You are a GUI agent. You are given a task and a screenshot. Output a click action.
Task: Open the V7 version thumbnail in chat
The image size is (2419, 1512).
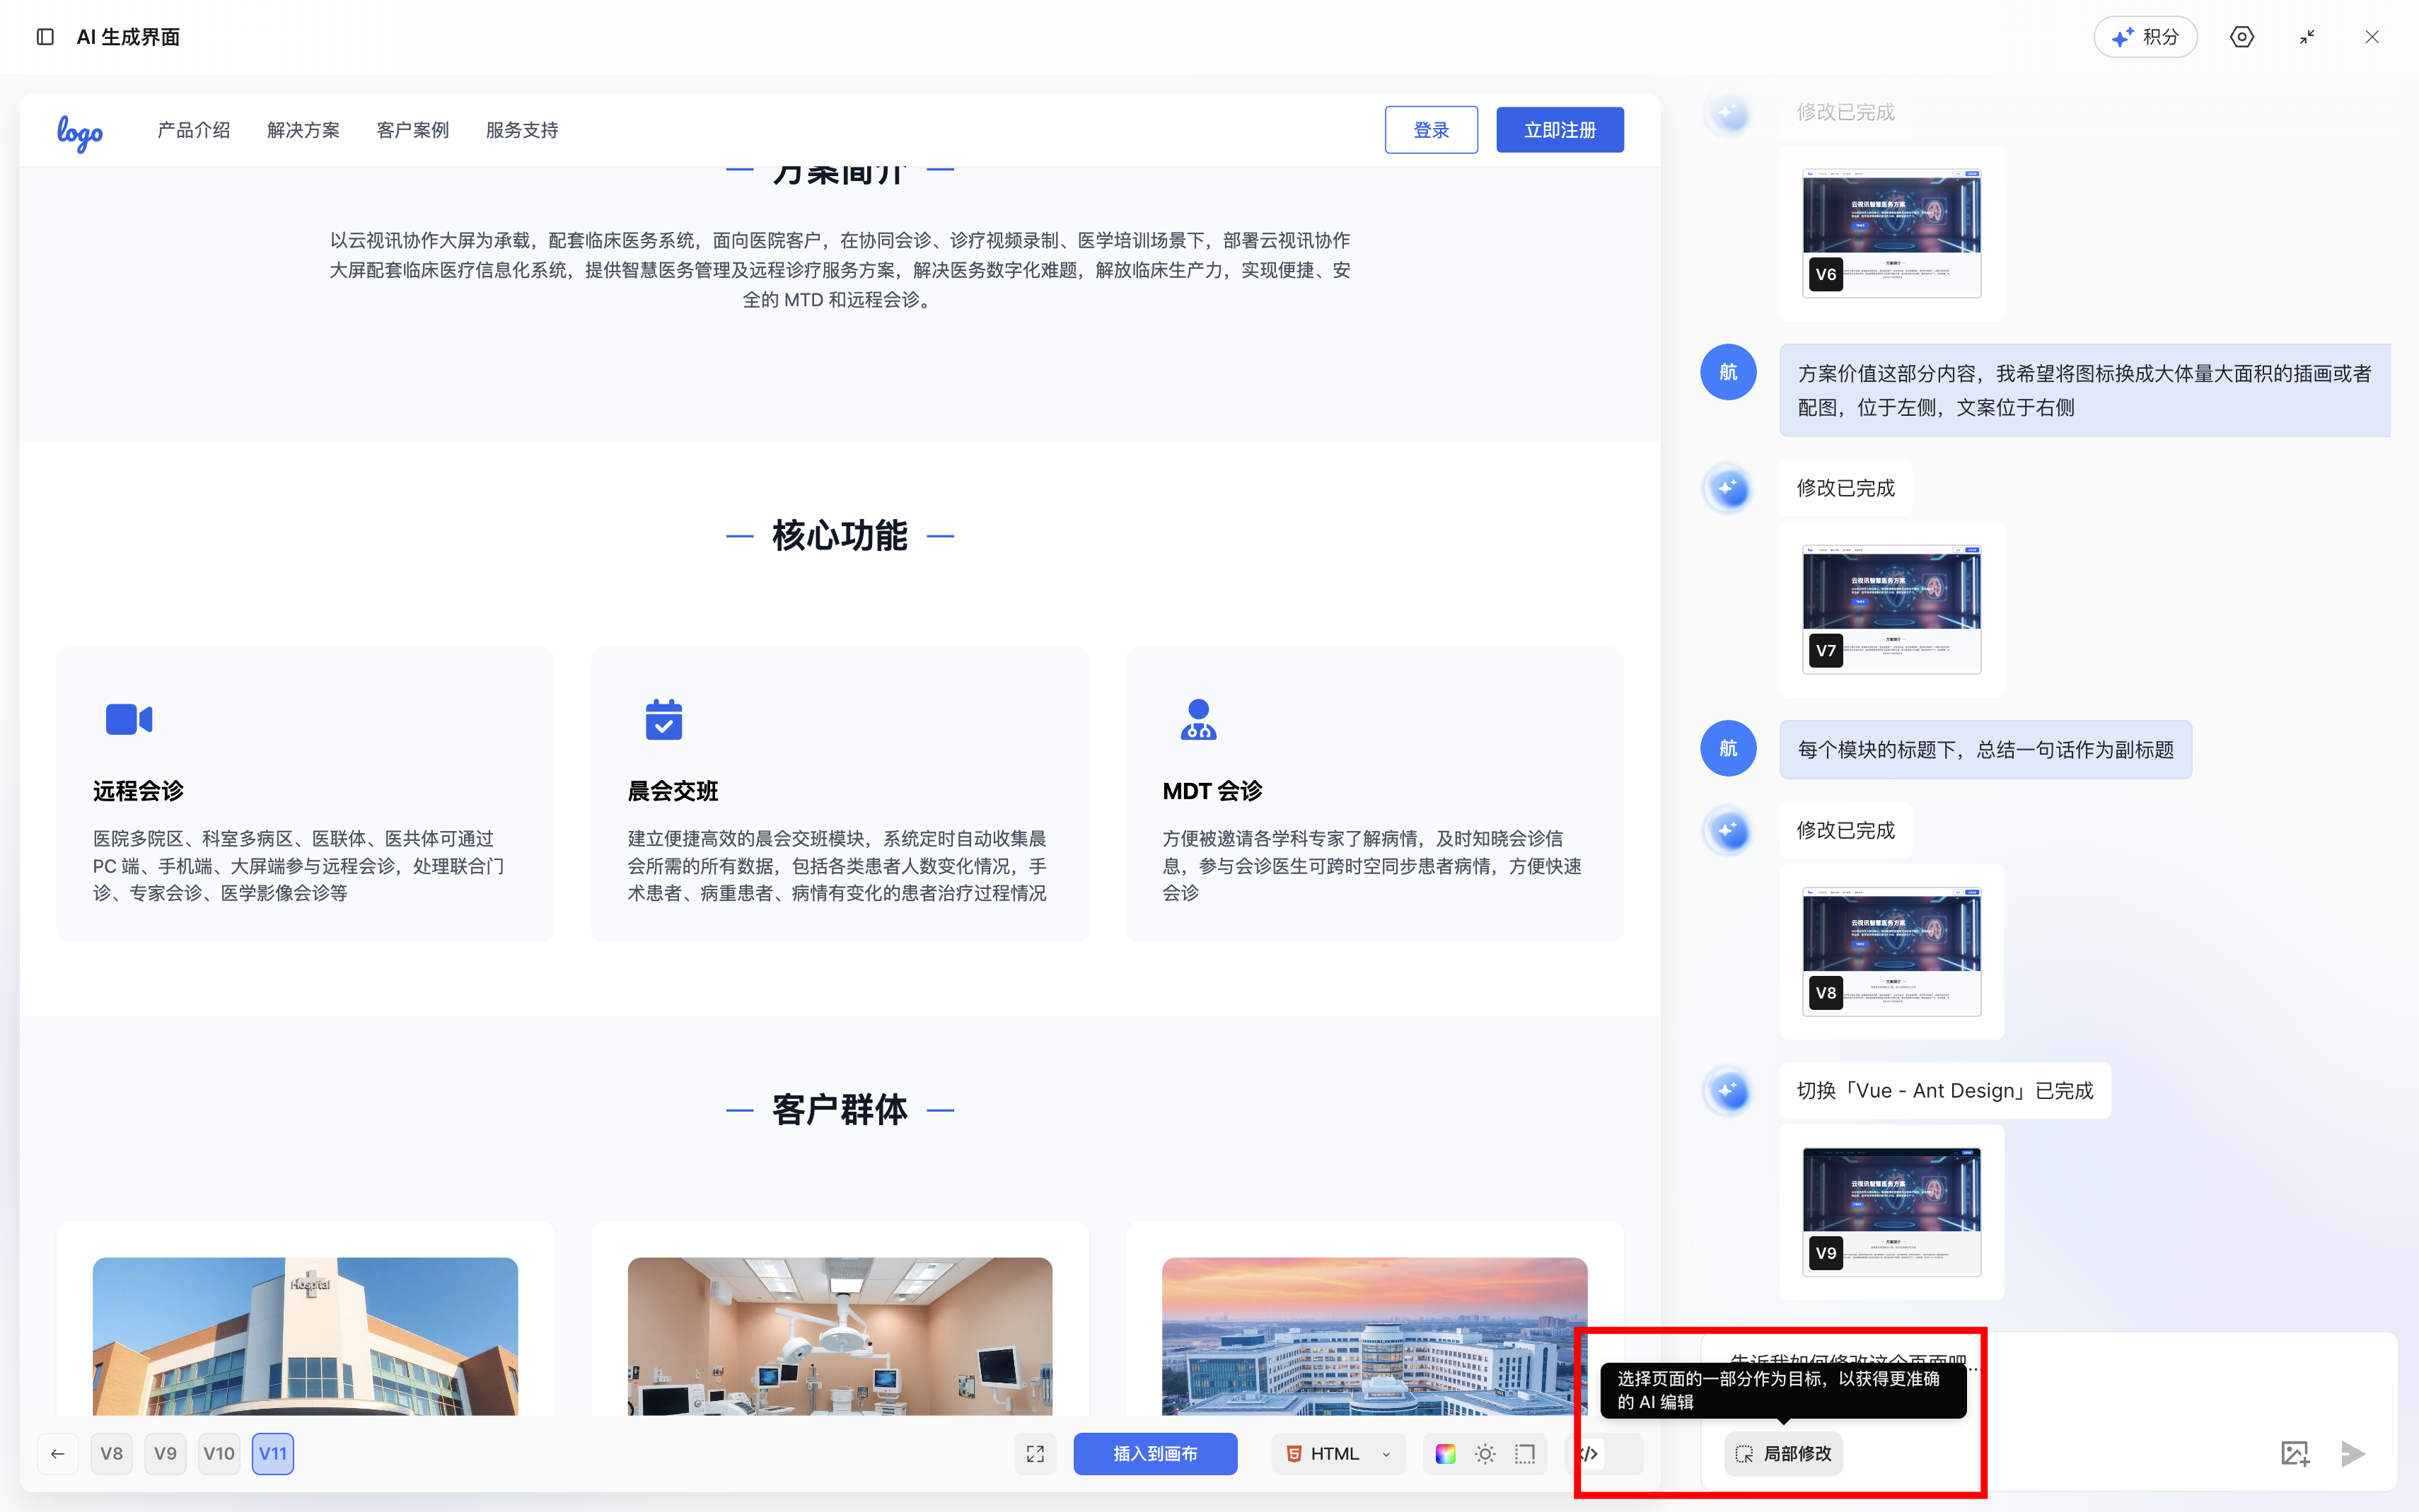point(1891,609)
